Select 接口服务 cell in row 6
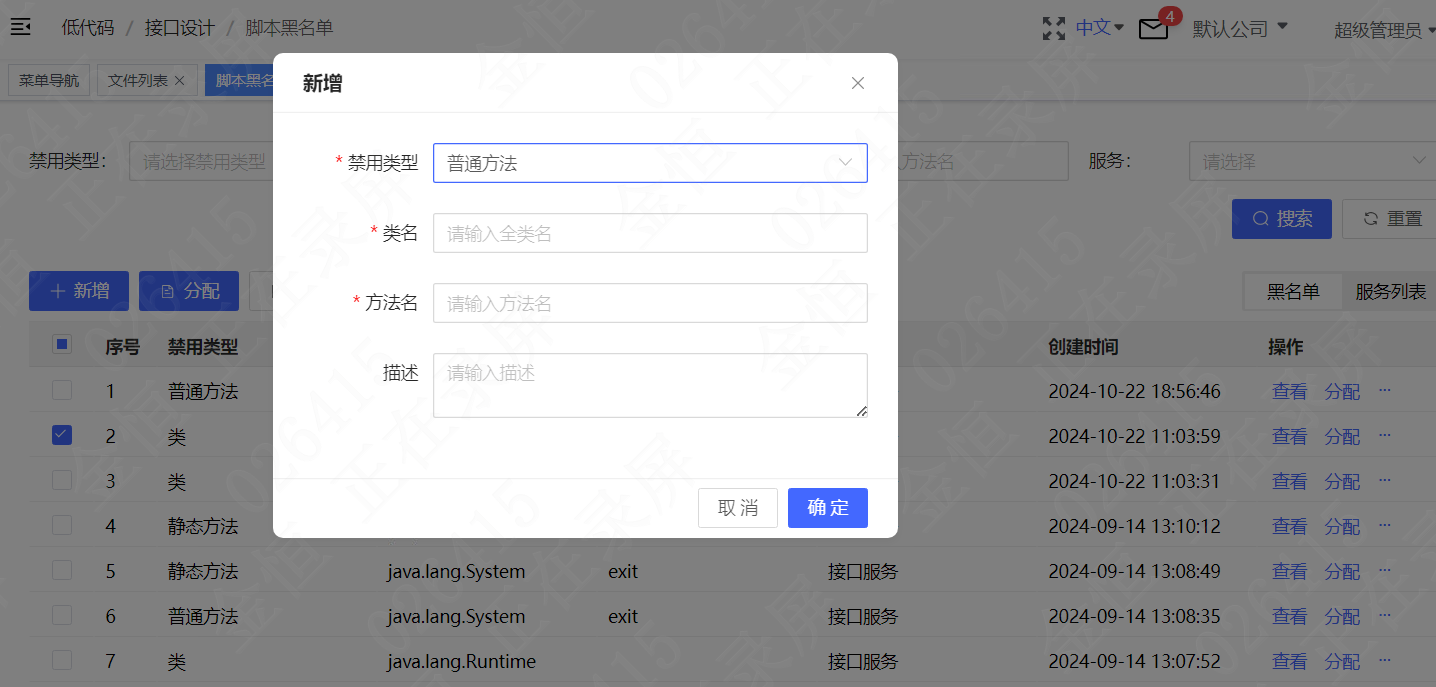This screenshot has height=687, width=1436. (x=863, y=617)
